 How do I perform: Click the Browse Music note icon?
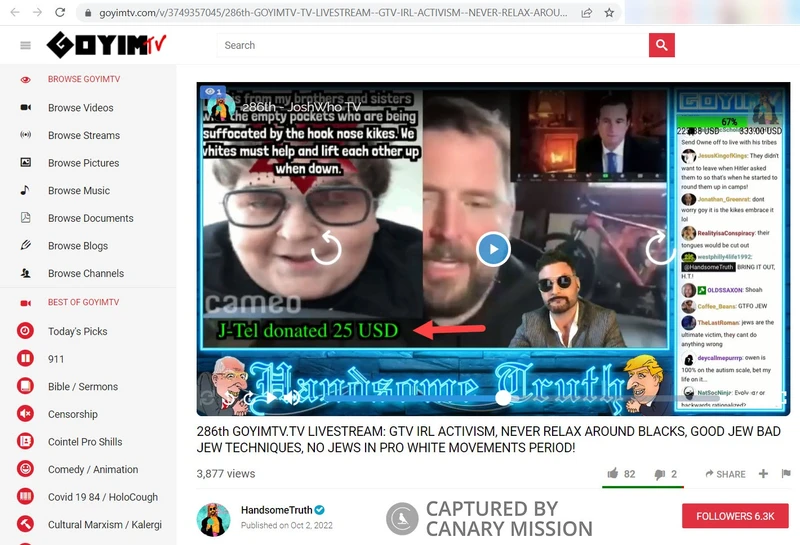coord(25,191)
